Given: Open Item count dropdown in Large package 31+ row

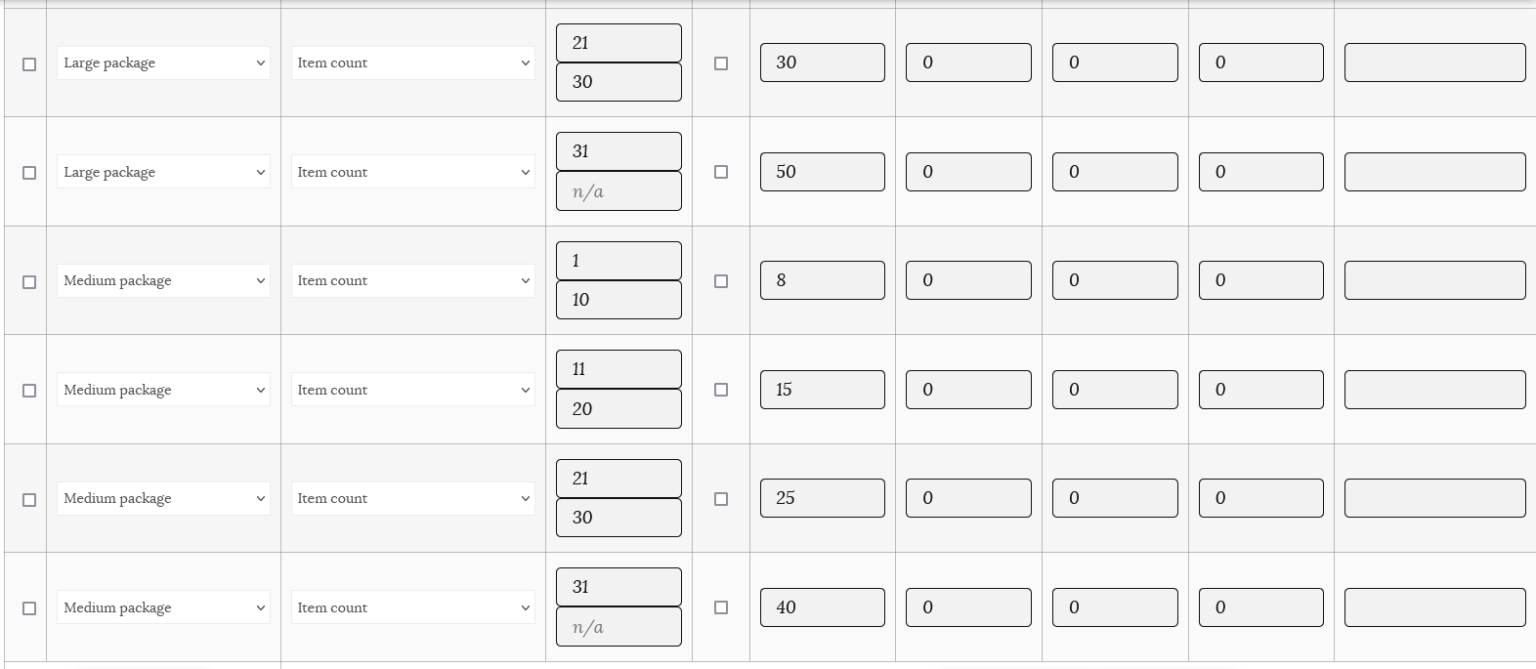Looking at the screenshot, I should (x=413, y=172).
